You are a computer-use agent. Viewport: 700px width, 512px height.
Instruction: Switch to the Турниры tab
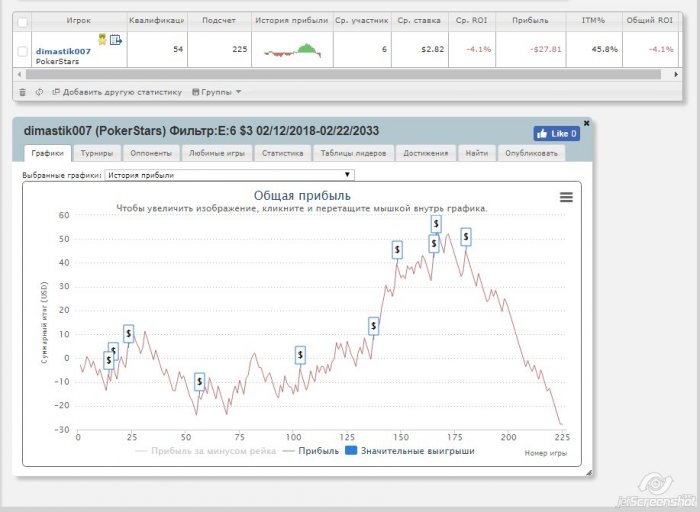point(97,153)
